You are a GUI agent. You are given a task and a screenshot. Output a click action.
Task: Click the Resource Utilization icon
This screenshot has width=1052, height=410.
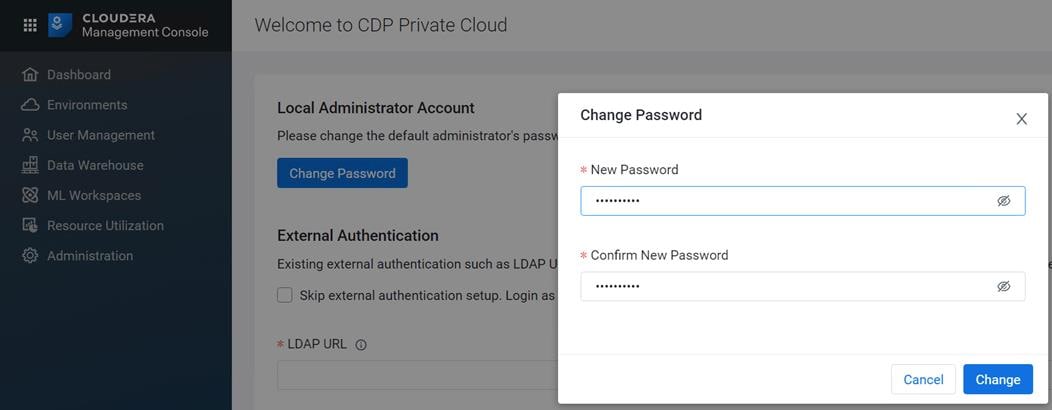(30, 225)
